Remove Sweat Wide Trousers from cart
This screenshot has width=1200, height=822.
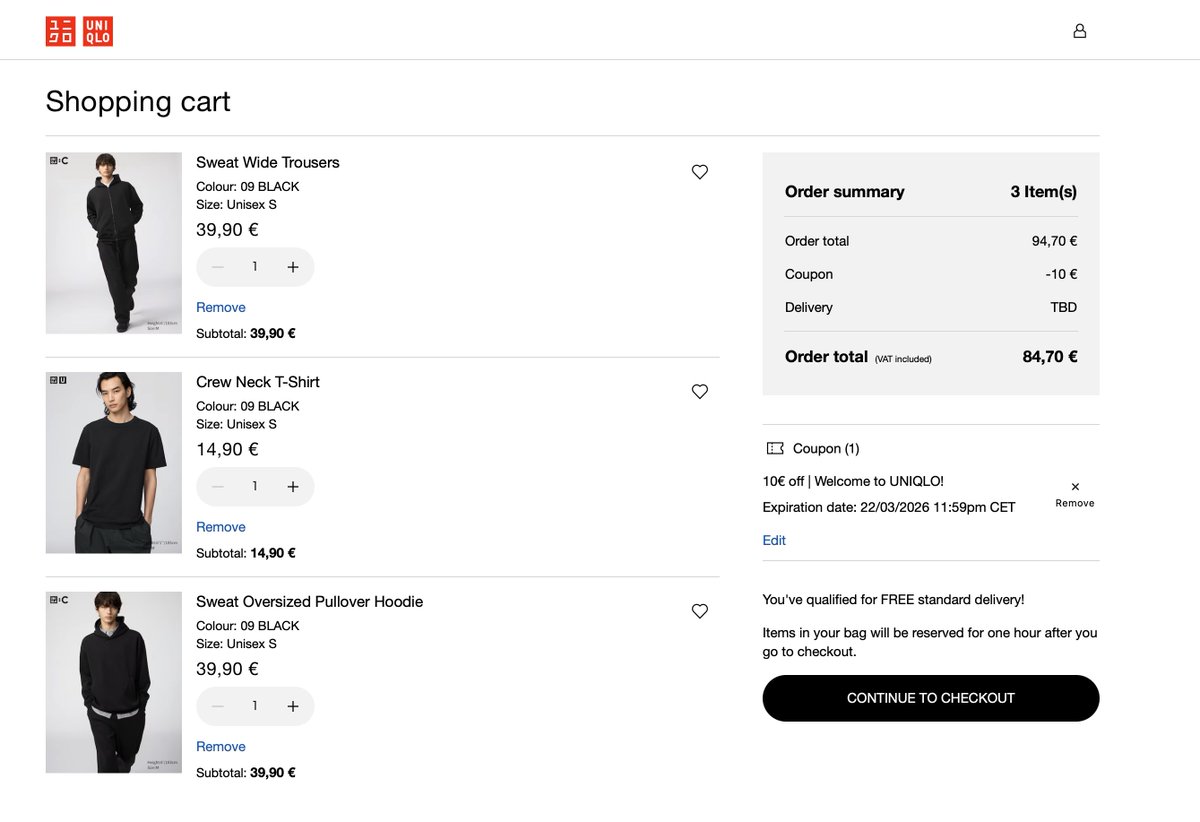221,307
